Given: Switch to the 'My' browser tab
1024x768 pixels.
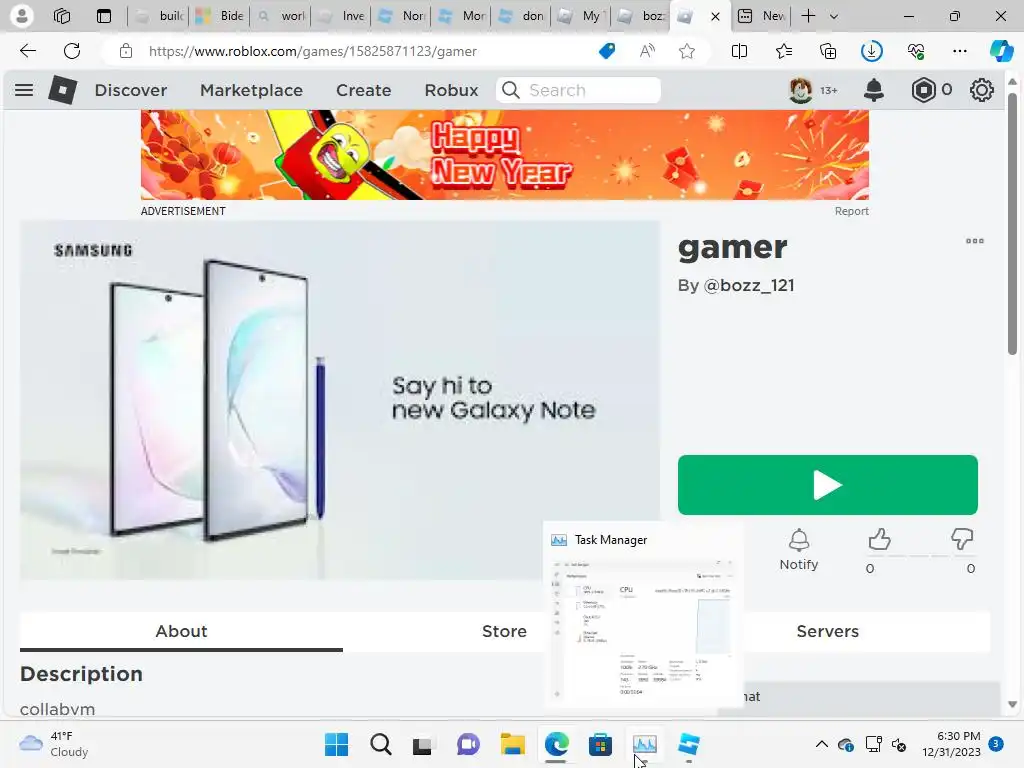Looking at the screenshot, I should (x=581, y=16).
